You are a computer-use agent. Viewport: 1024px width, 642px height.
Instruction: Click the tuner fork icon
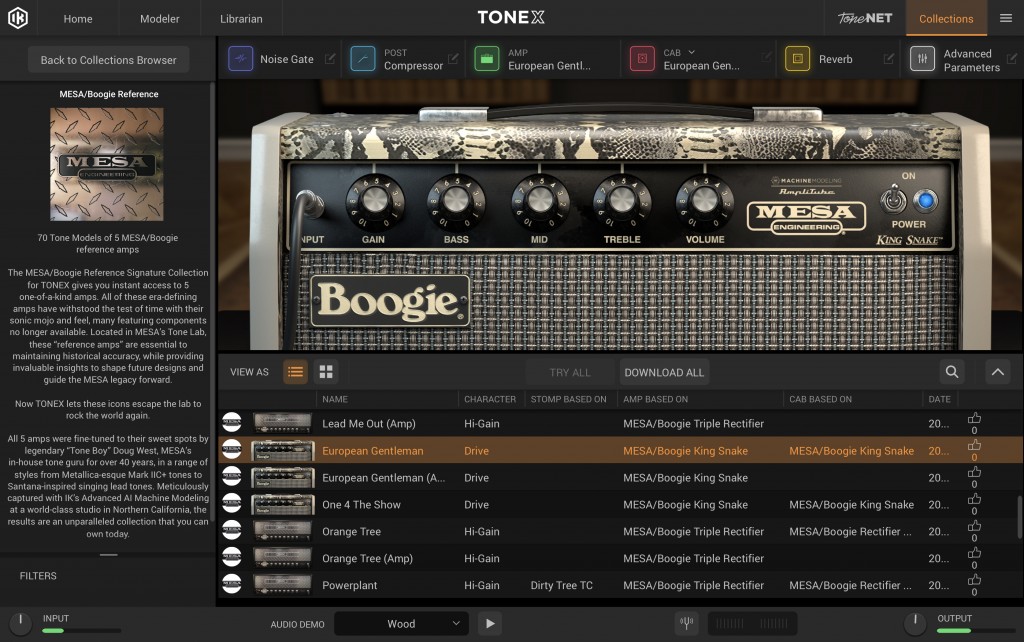686,623
